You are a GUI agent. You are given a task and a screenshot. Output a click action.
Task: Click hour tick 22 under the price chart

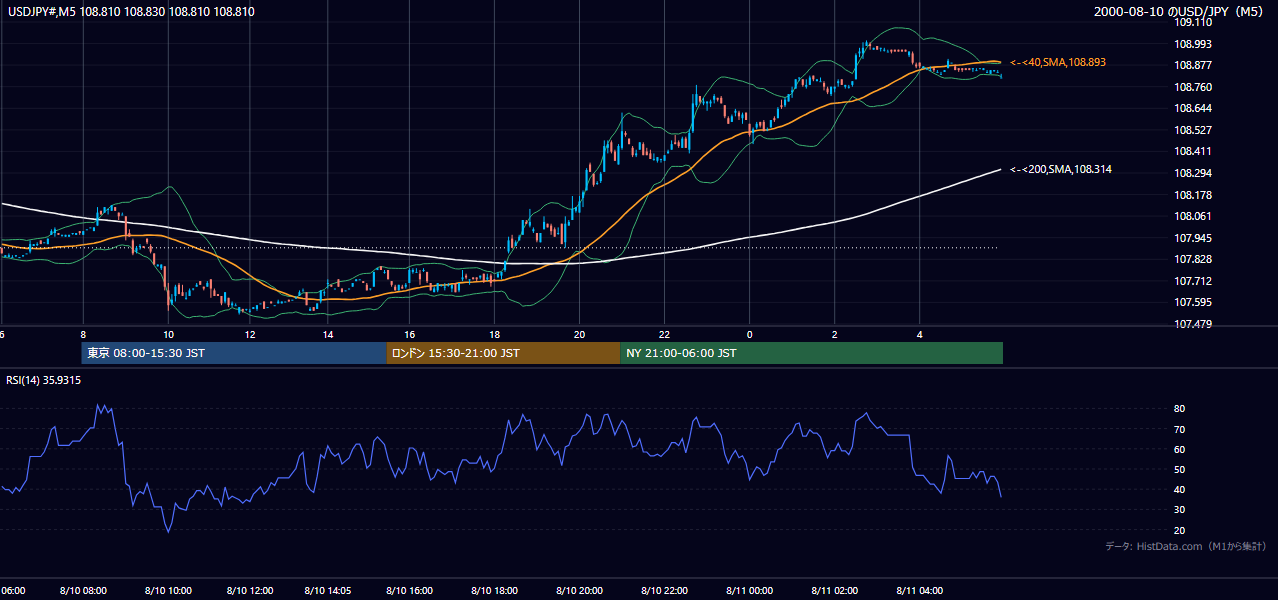click(x=664, y=334)
